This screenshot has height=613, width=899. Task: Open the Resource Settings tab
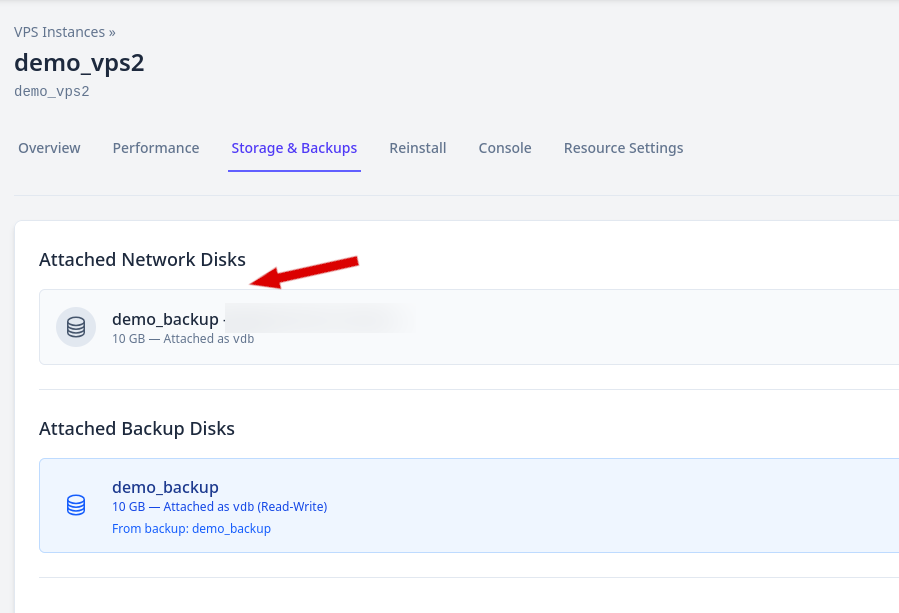coord(623,147)
